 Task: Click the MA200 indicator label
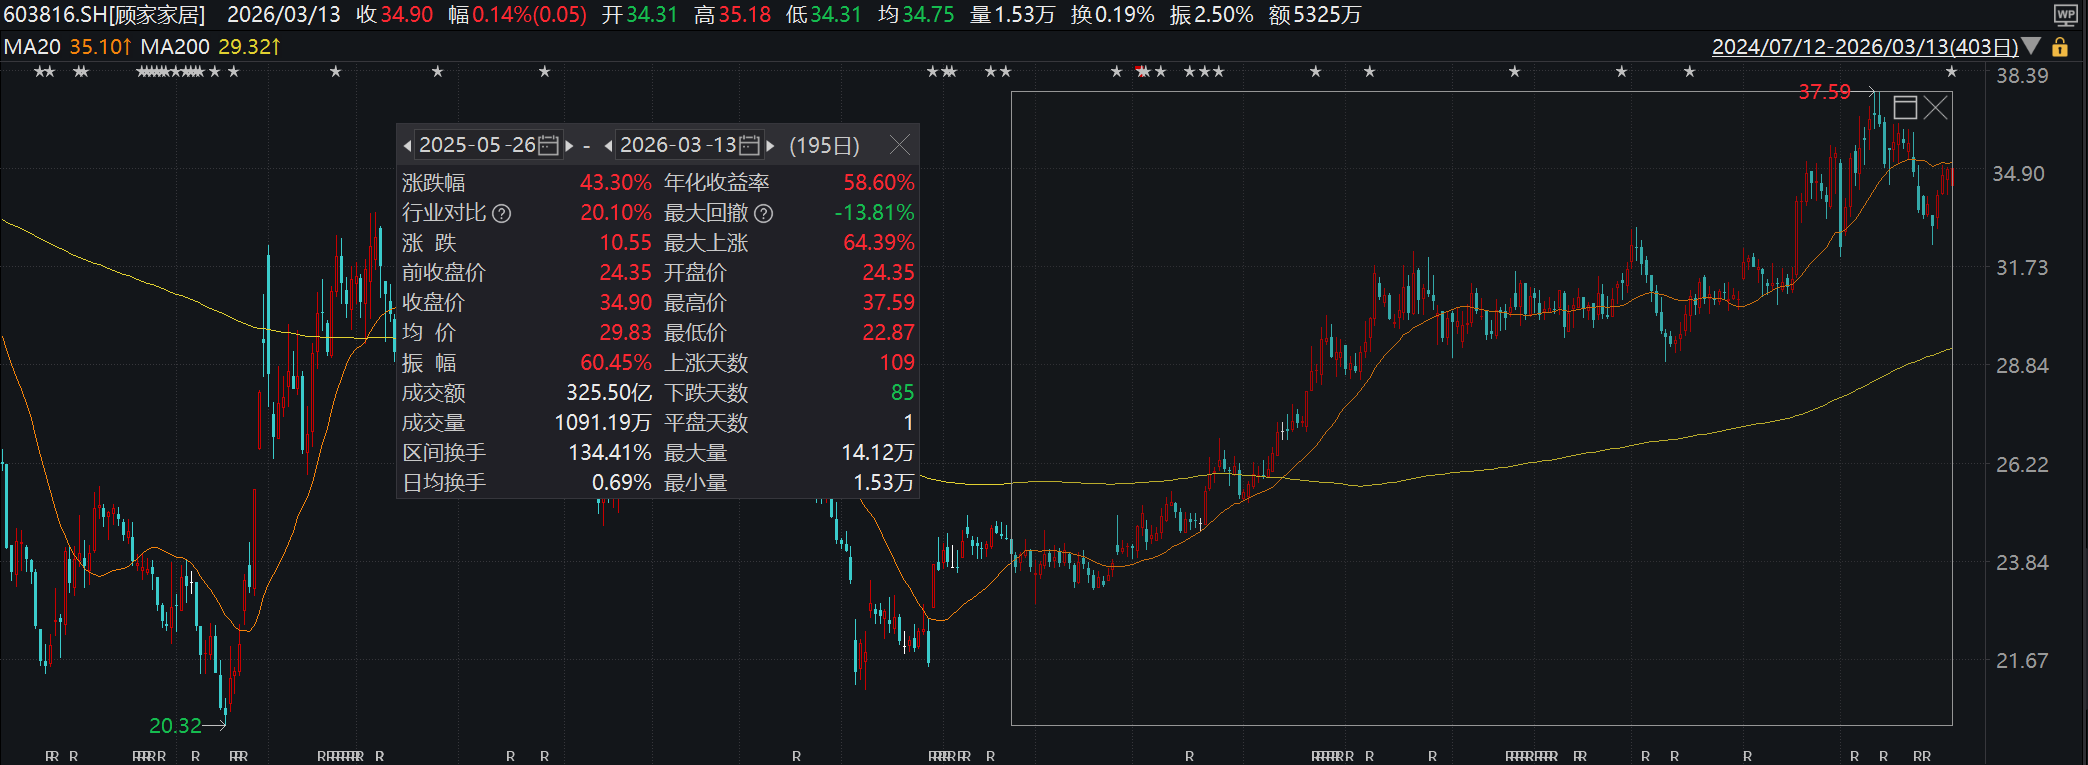pos(175,47)
